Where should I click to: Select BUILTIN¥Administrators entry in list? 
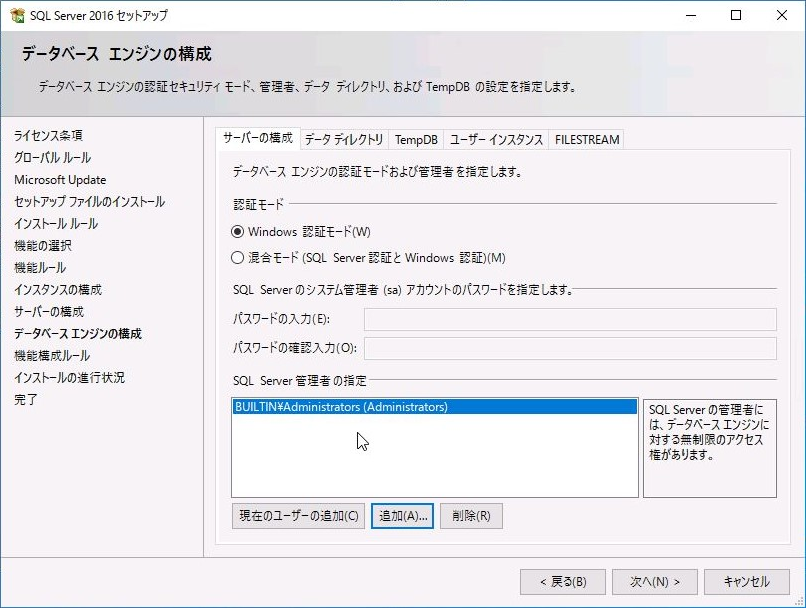[x=435, y=407]
